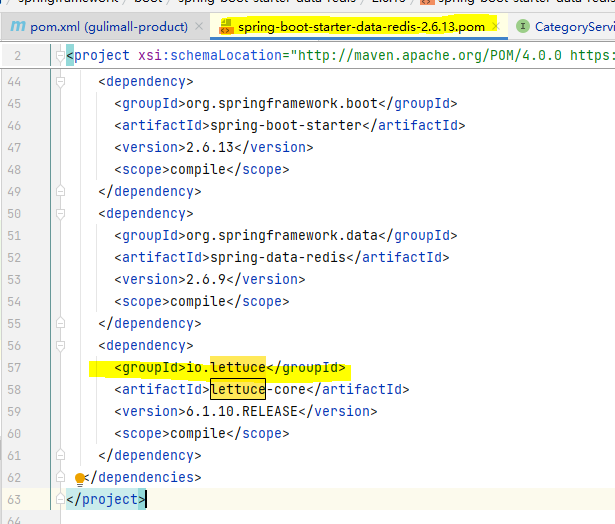This screenshot has height=524, width=615.
Task: Click the fold end marker at line 55
Action: coord(60,324)
